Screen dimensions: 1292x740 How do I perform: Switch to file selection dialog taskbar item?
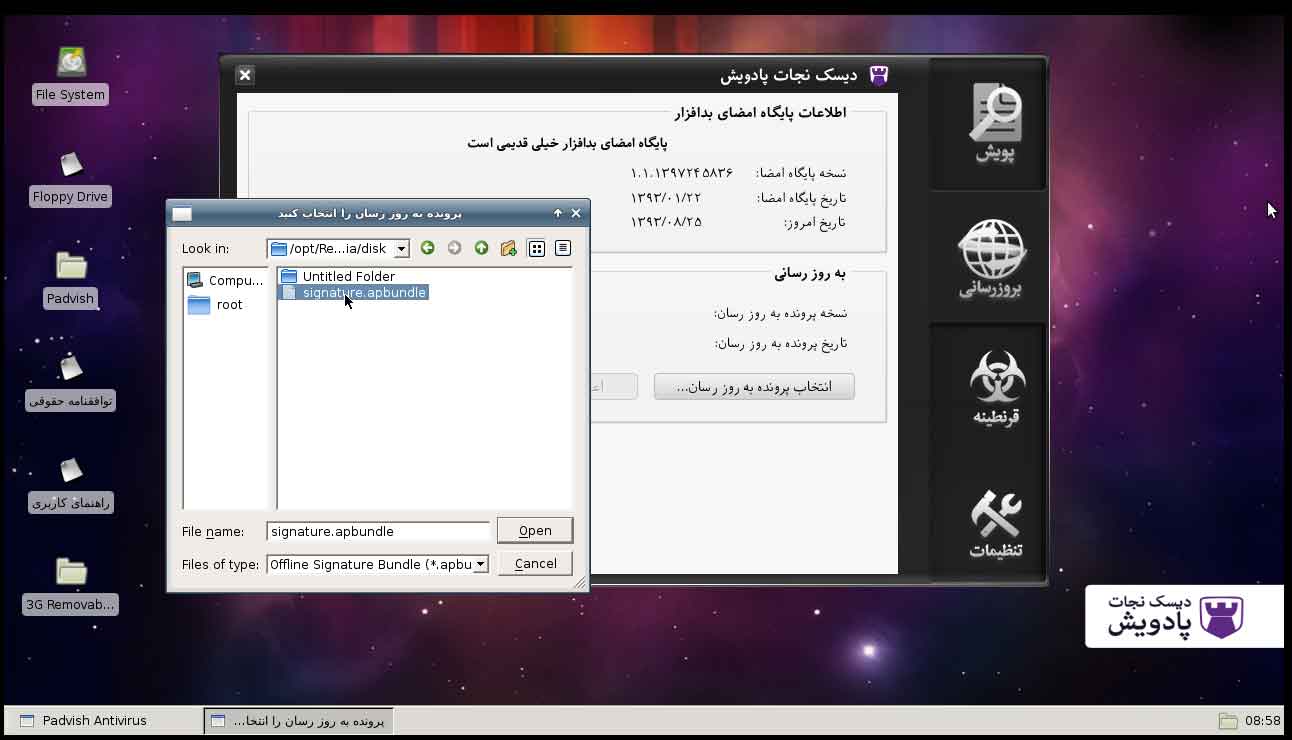click(299, 720)
